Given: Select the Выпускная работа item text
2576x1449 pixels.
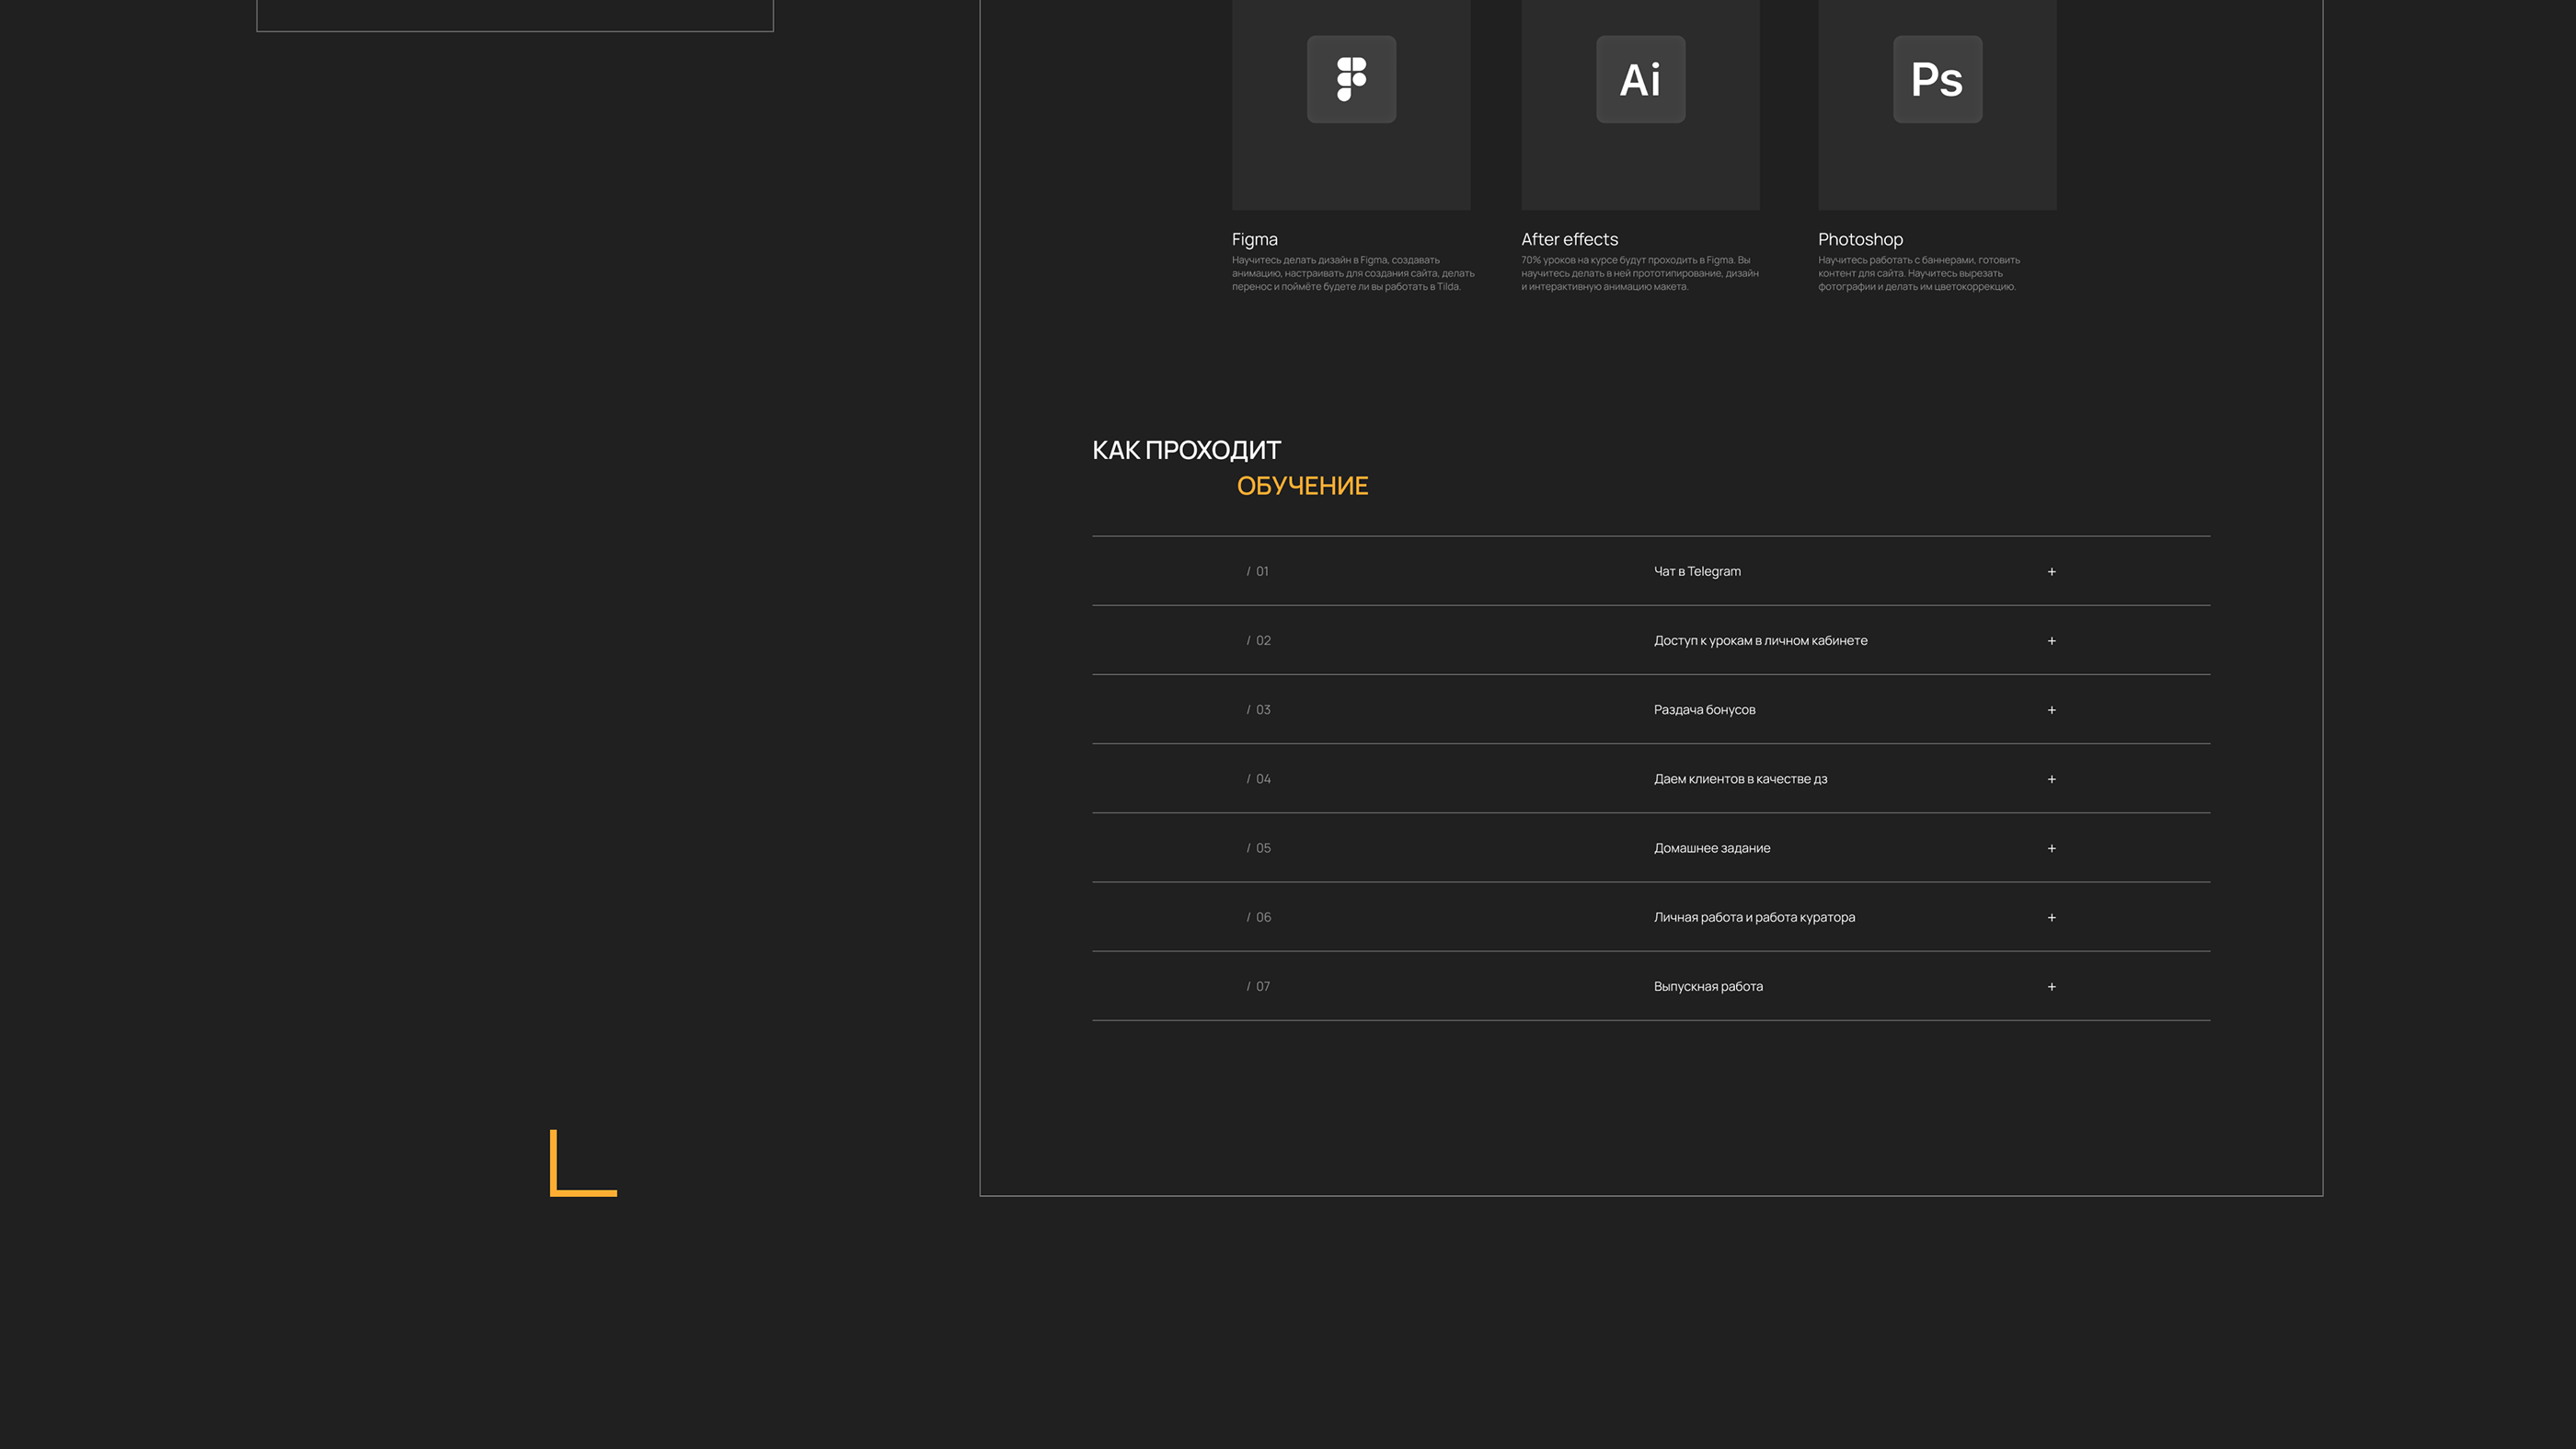Looking at the screenshot, I should (1707, 986).
